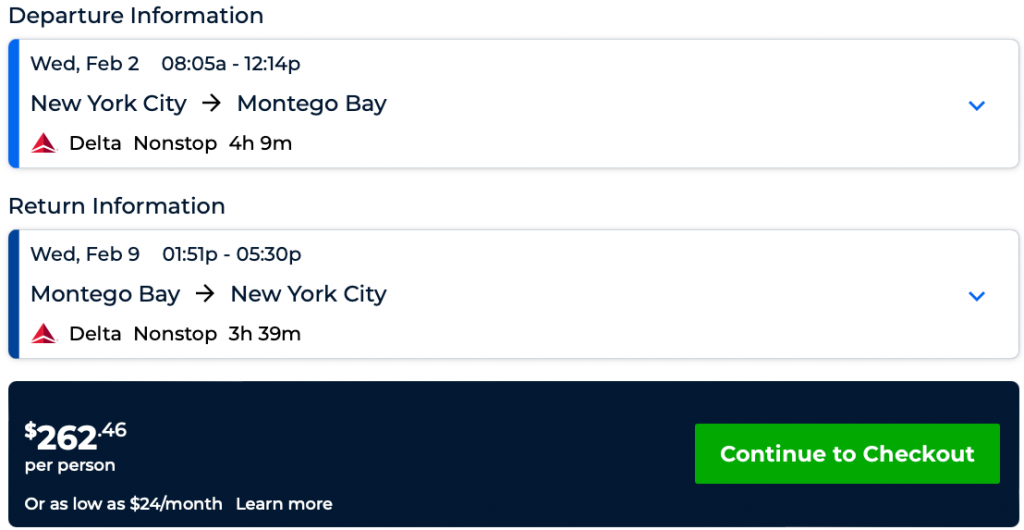Click the Nonstop label on the return flight
This screenshot has width=1024, height=530.
click(x=175, y=333)
